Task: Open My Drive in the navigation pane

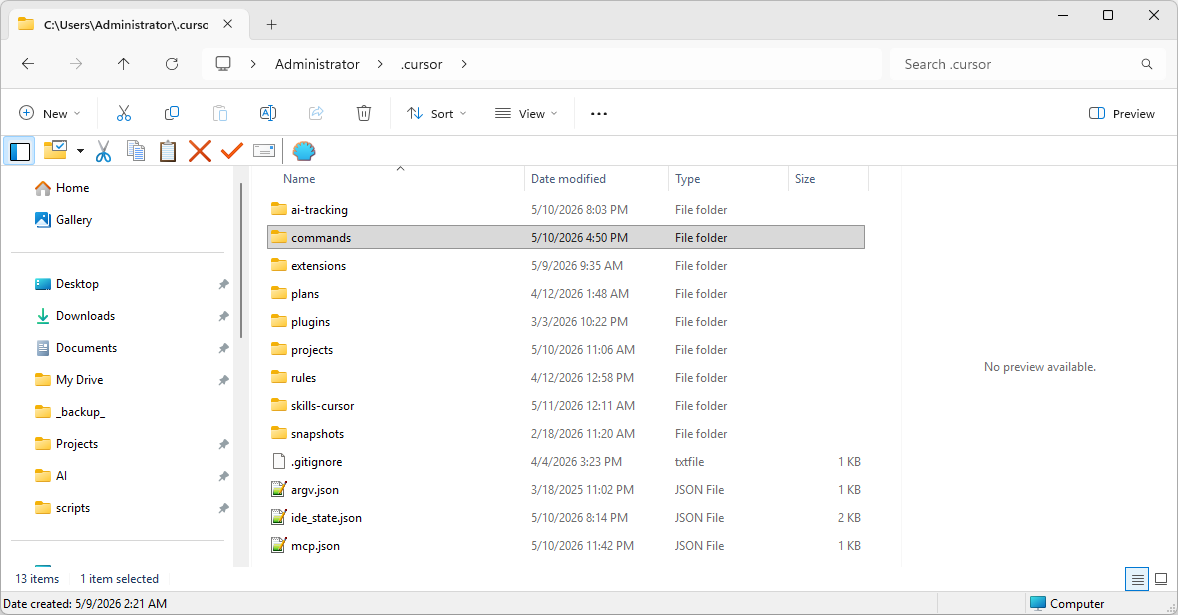Action: click(68, 380)
